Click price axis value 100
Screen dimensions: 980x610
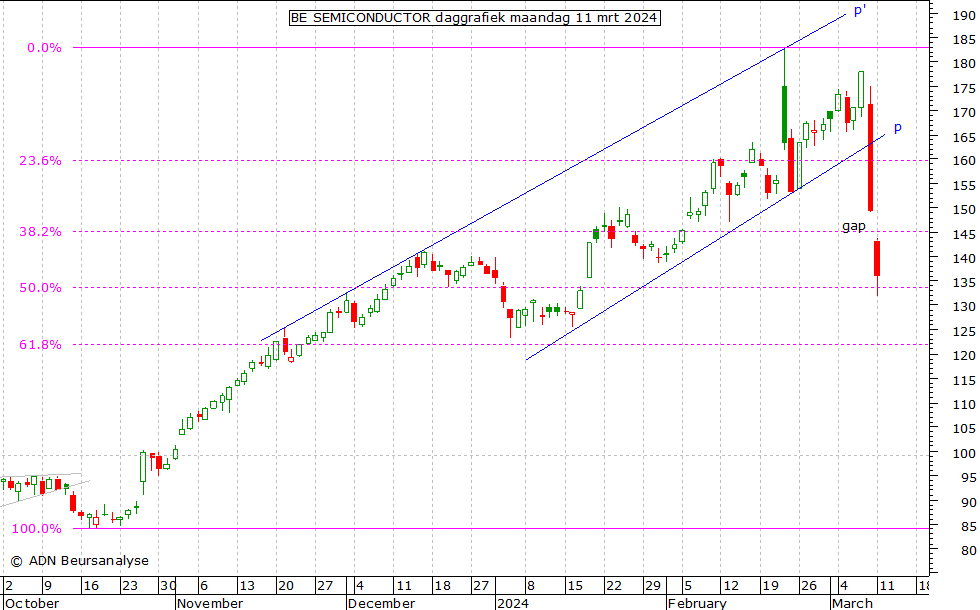coord(964,454)
